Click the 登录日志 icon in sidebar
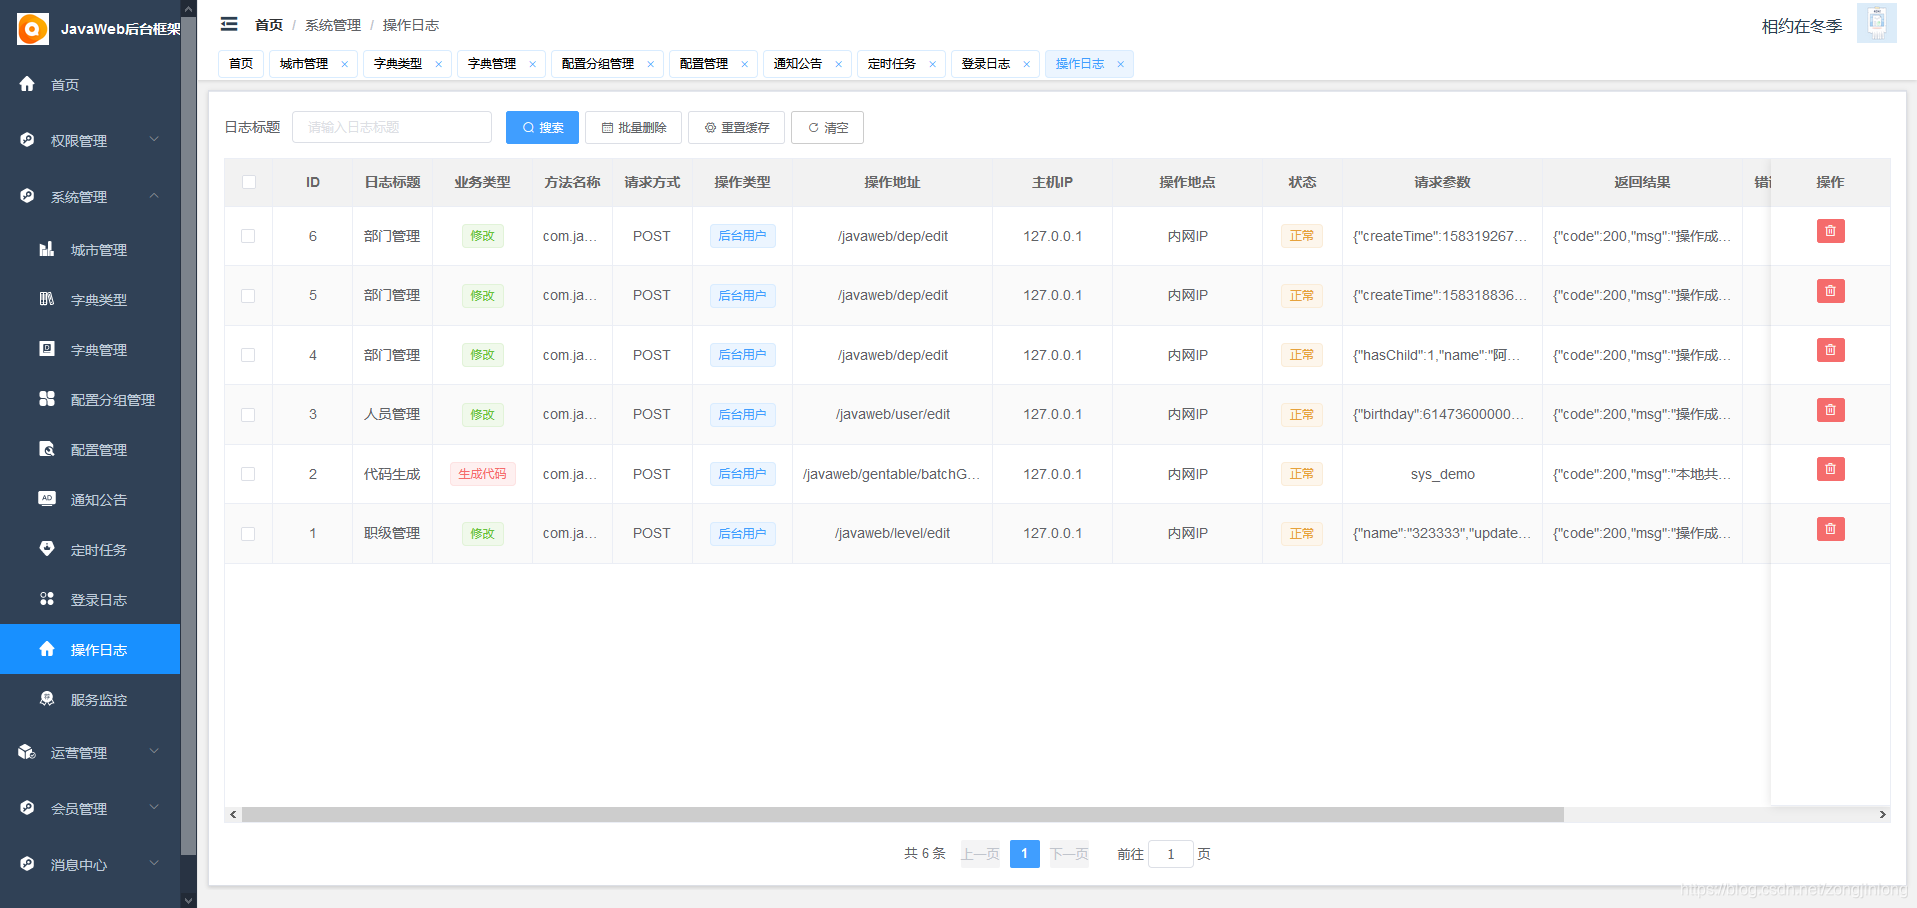Viewport: 1917px width, 908px height. (47, 599)
